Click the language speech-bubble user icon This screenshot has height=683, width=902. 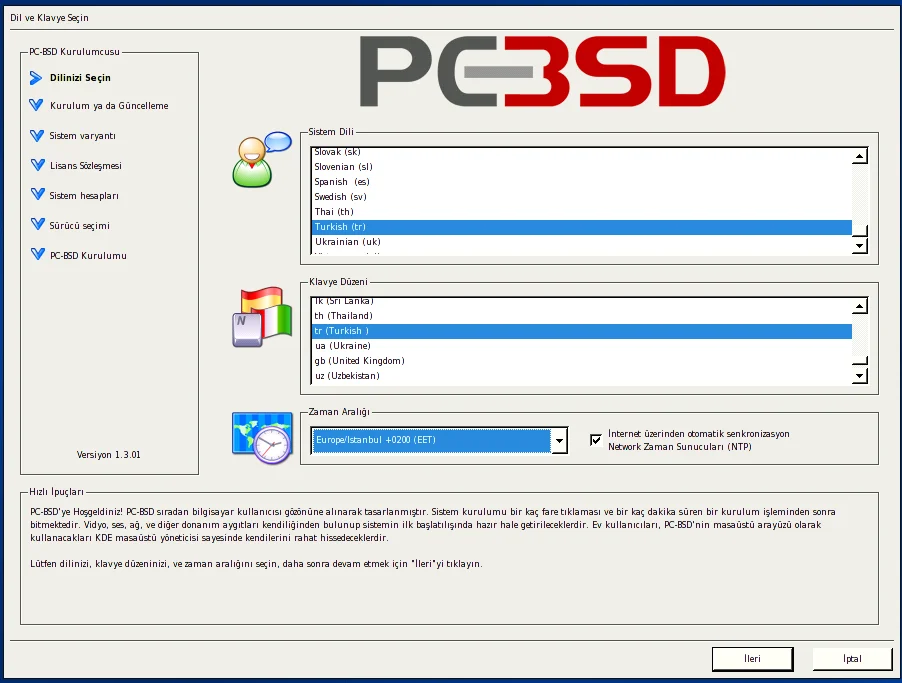[x=262, y=159]
